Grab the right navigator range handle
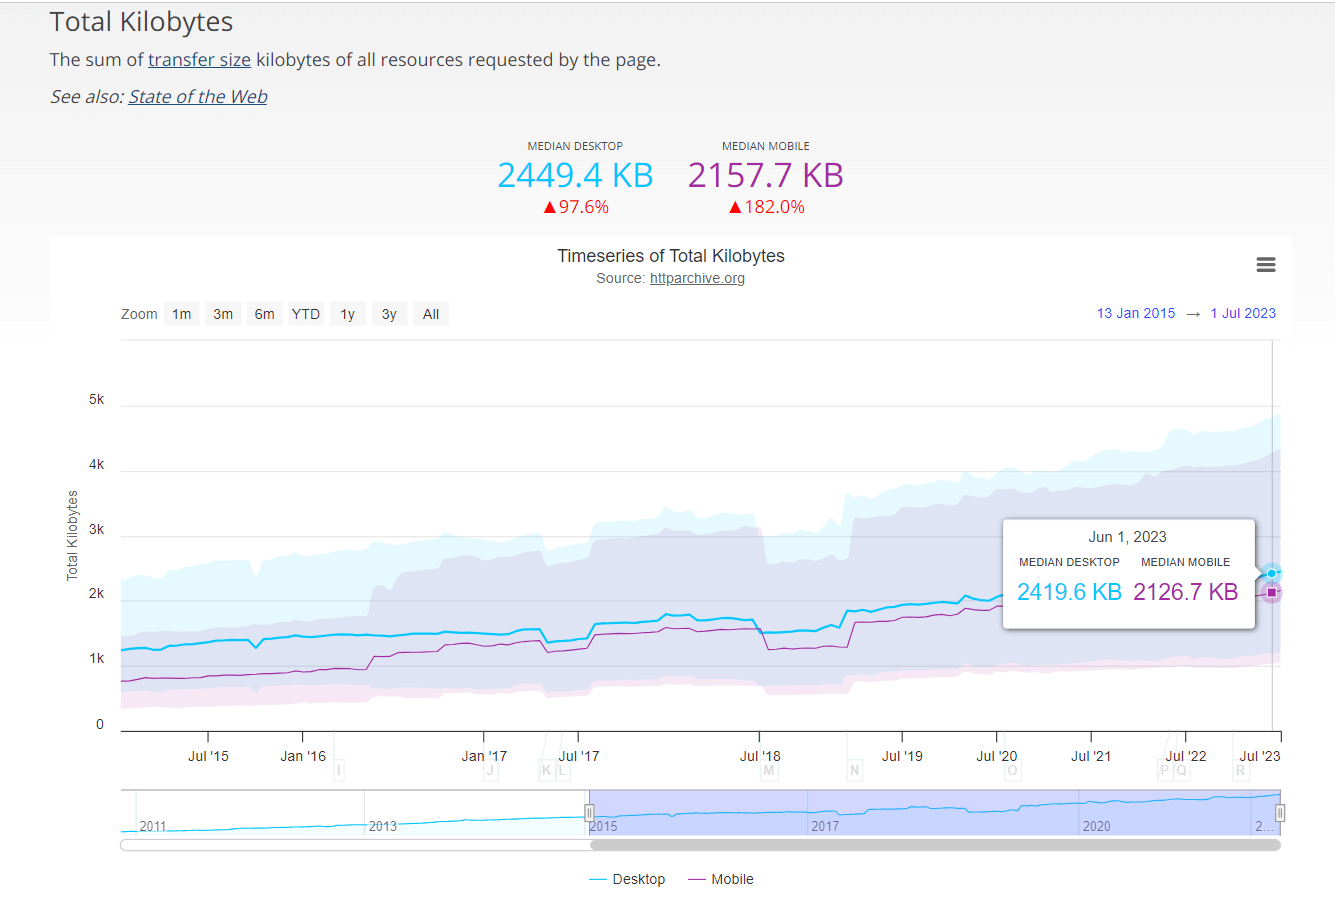Viewport: 1335px width, 897px height. [x=1280, y=813]
